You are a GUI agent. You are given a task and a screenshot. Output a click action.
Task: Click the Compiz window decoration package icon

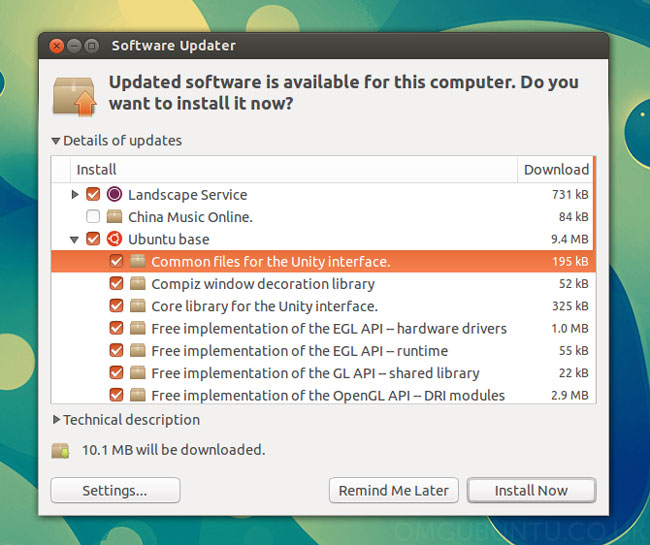coord(138,284)
